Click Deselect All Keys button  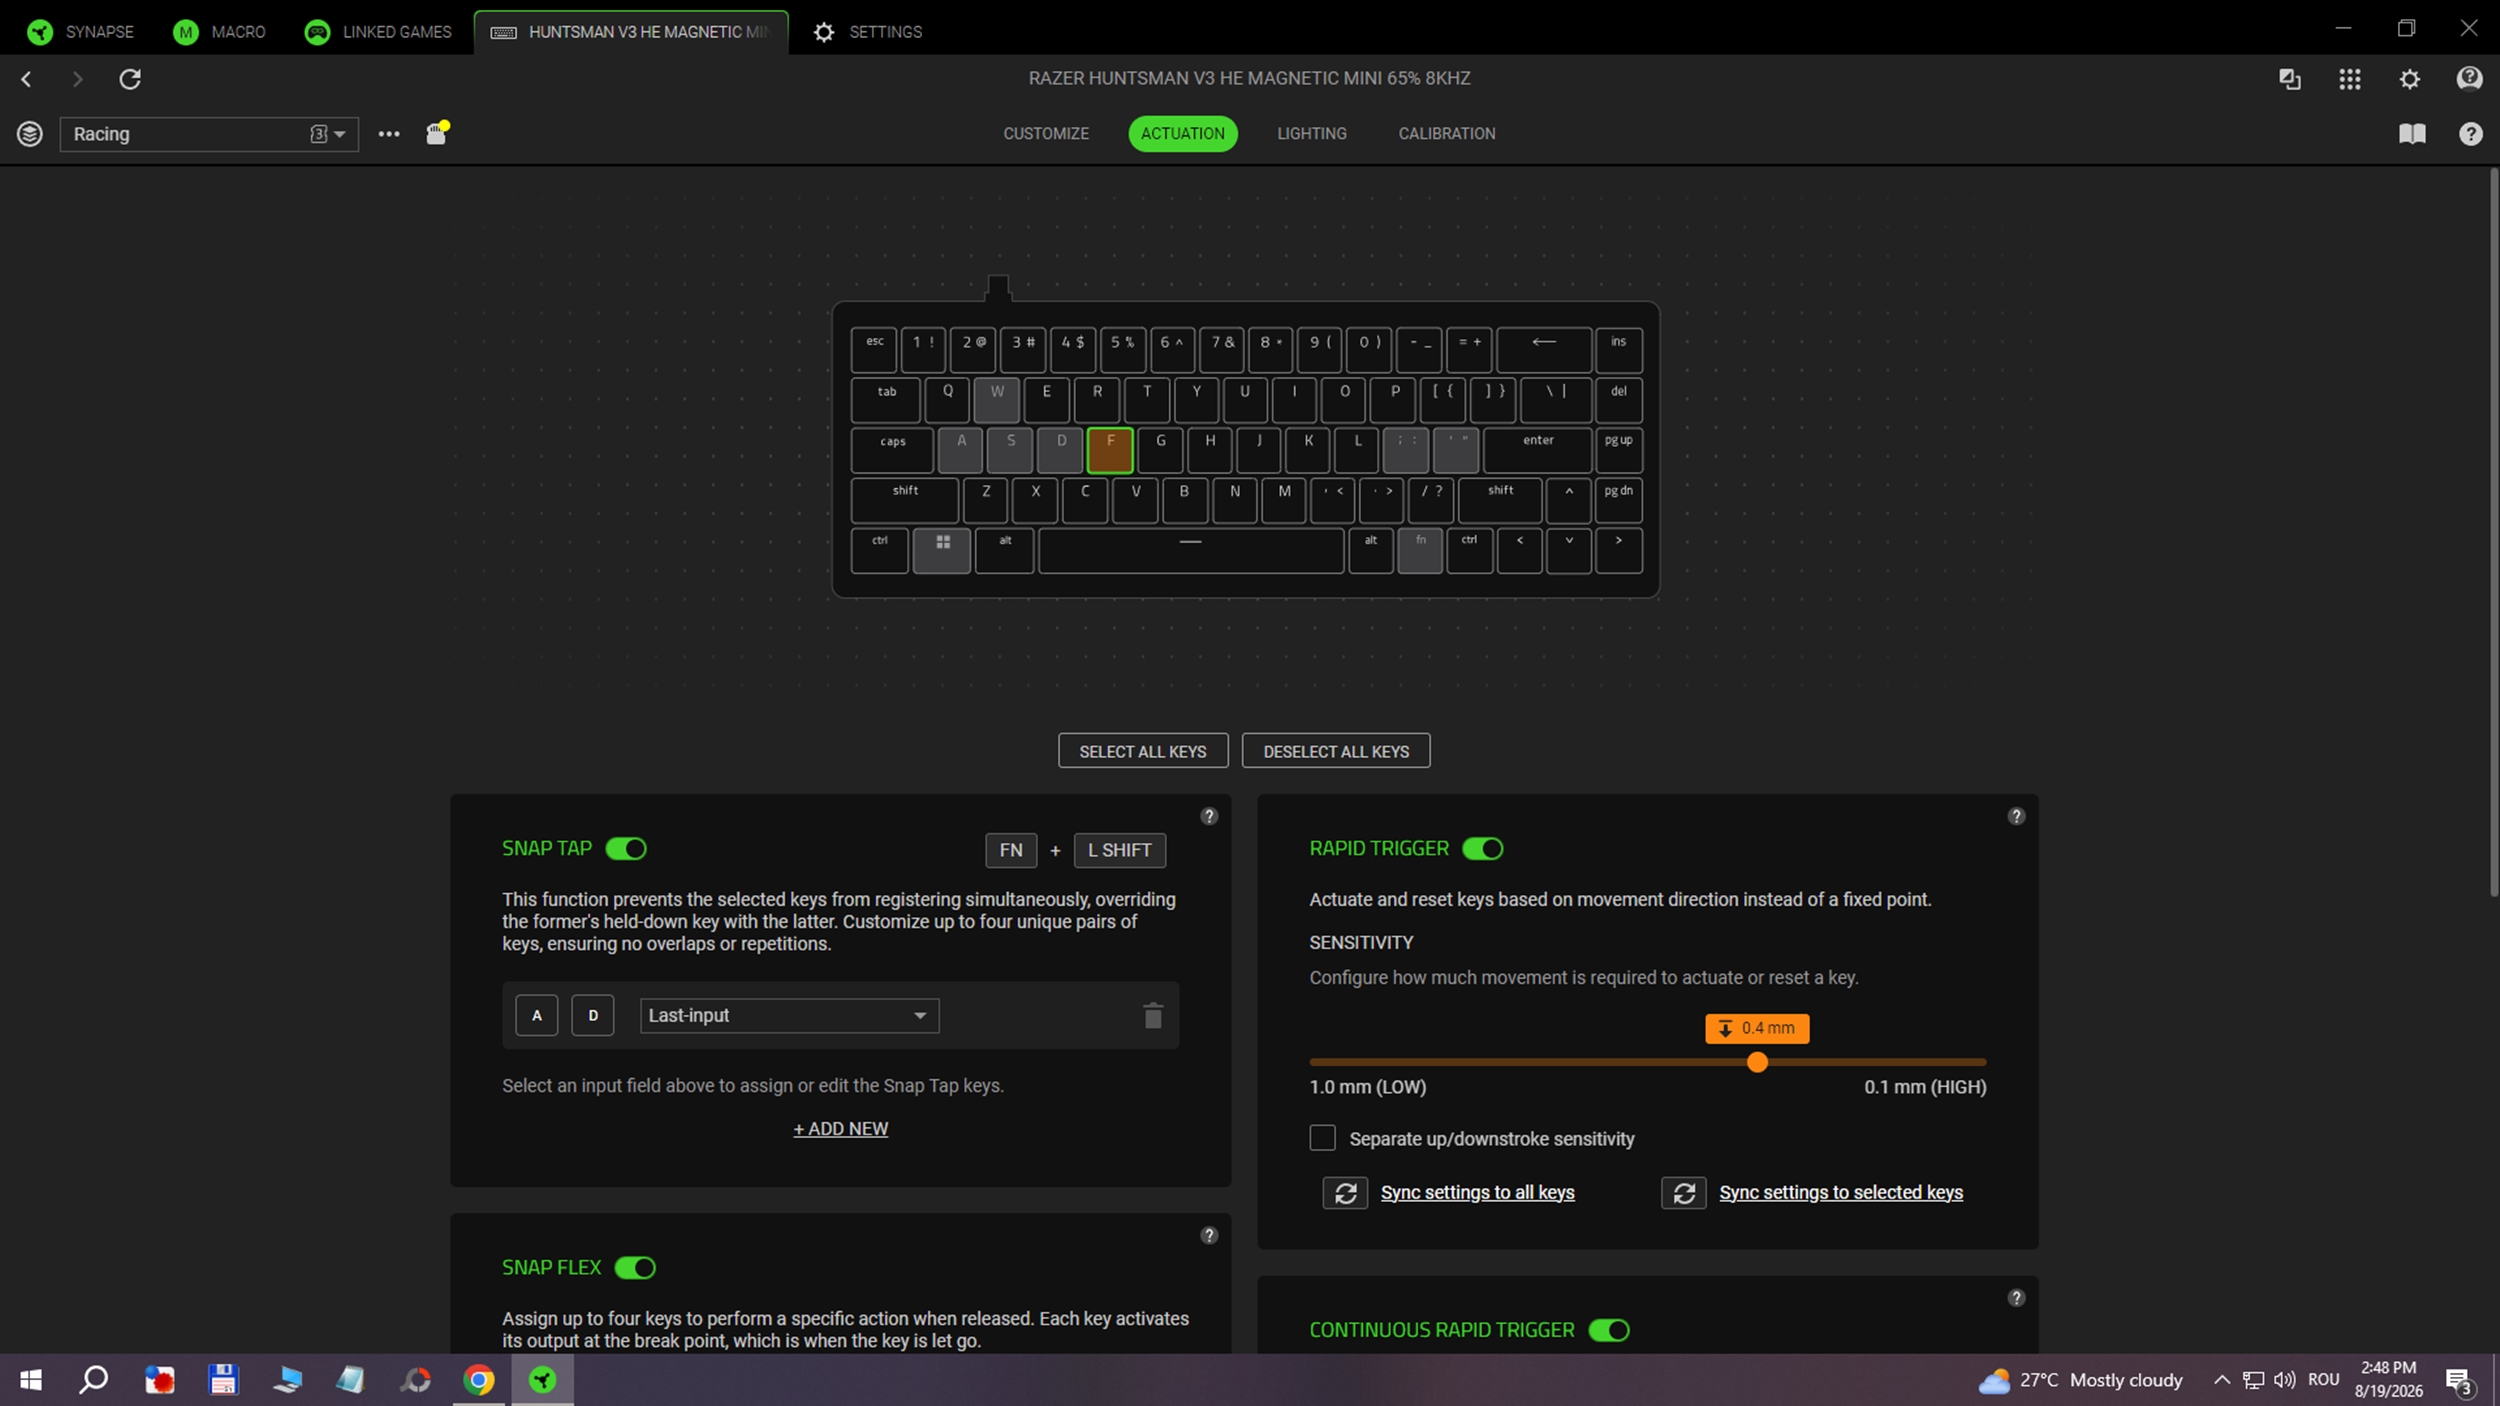(x=1335, y=751)
